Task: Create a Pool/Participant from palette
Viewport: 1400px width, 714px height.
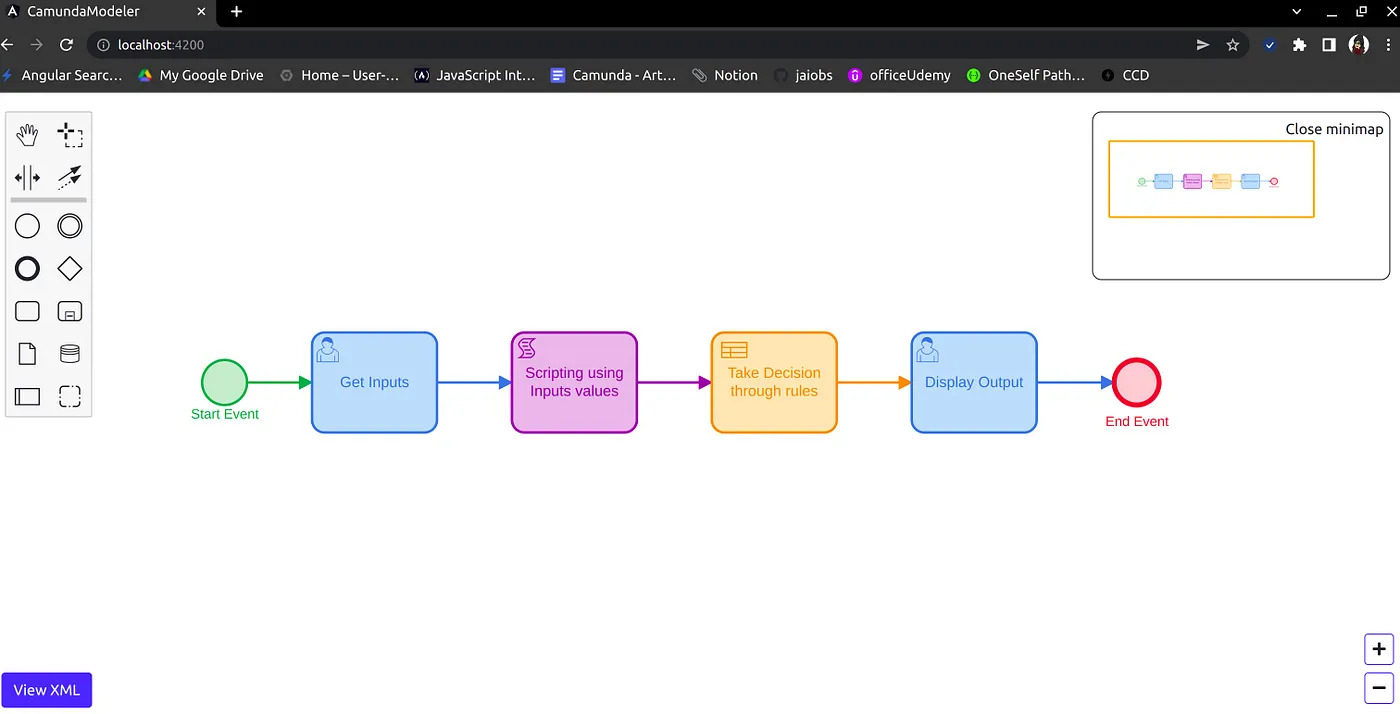Action: click(27, 397)
